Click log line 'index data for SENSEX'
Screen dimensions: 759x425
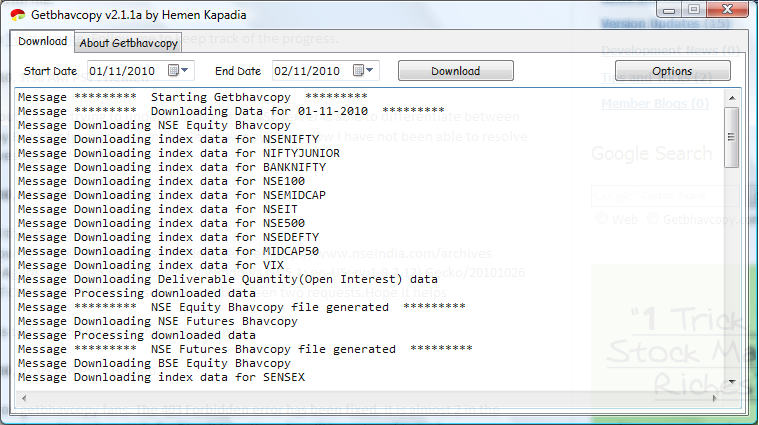(x=161, y=378)
